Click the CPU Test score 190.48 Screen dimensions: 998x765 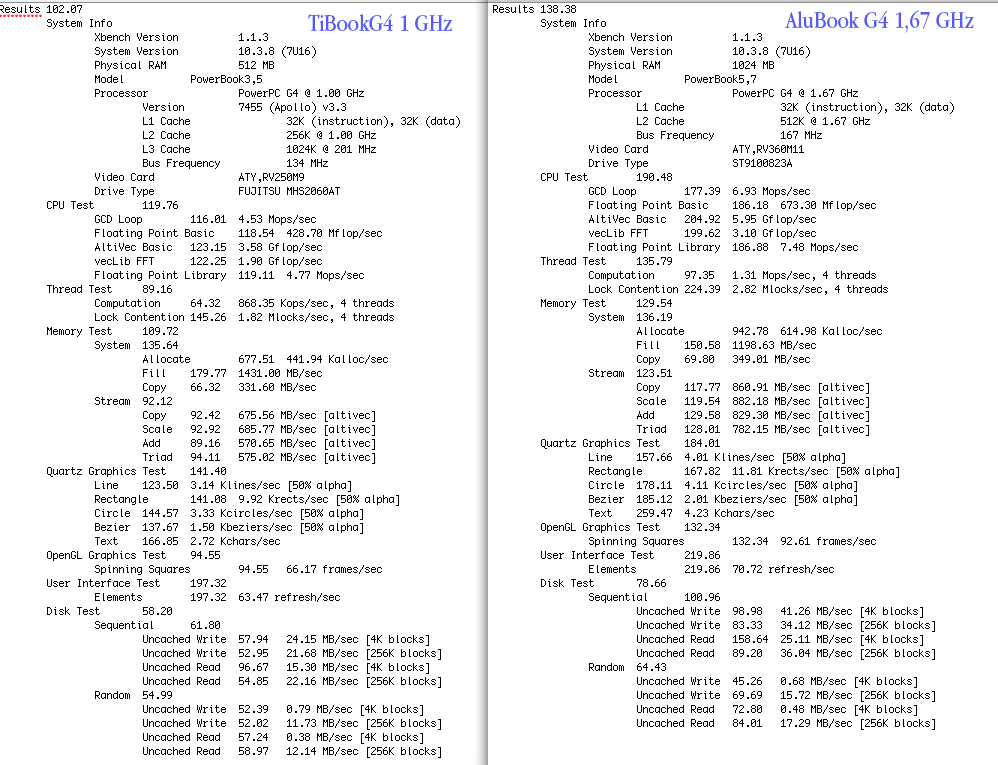(x=654, y=178)
